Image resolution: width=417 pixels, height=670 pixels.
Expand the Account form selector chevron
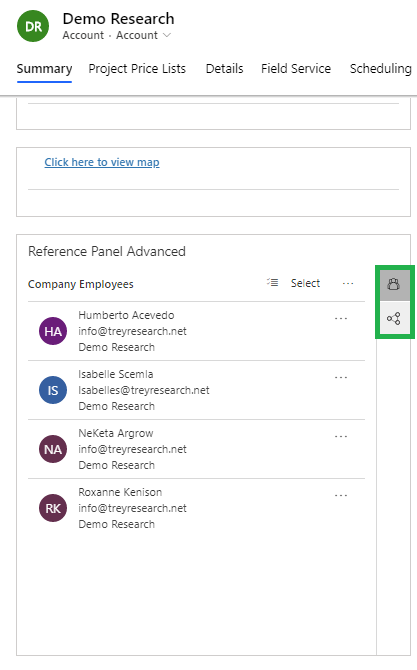[x=167, y=35]
